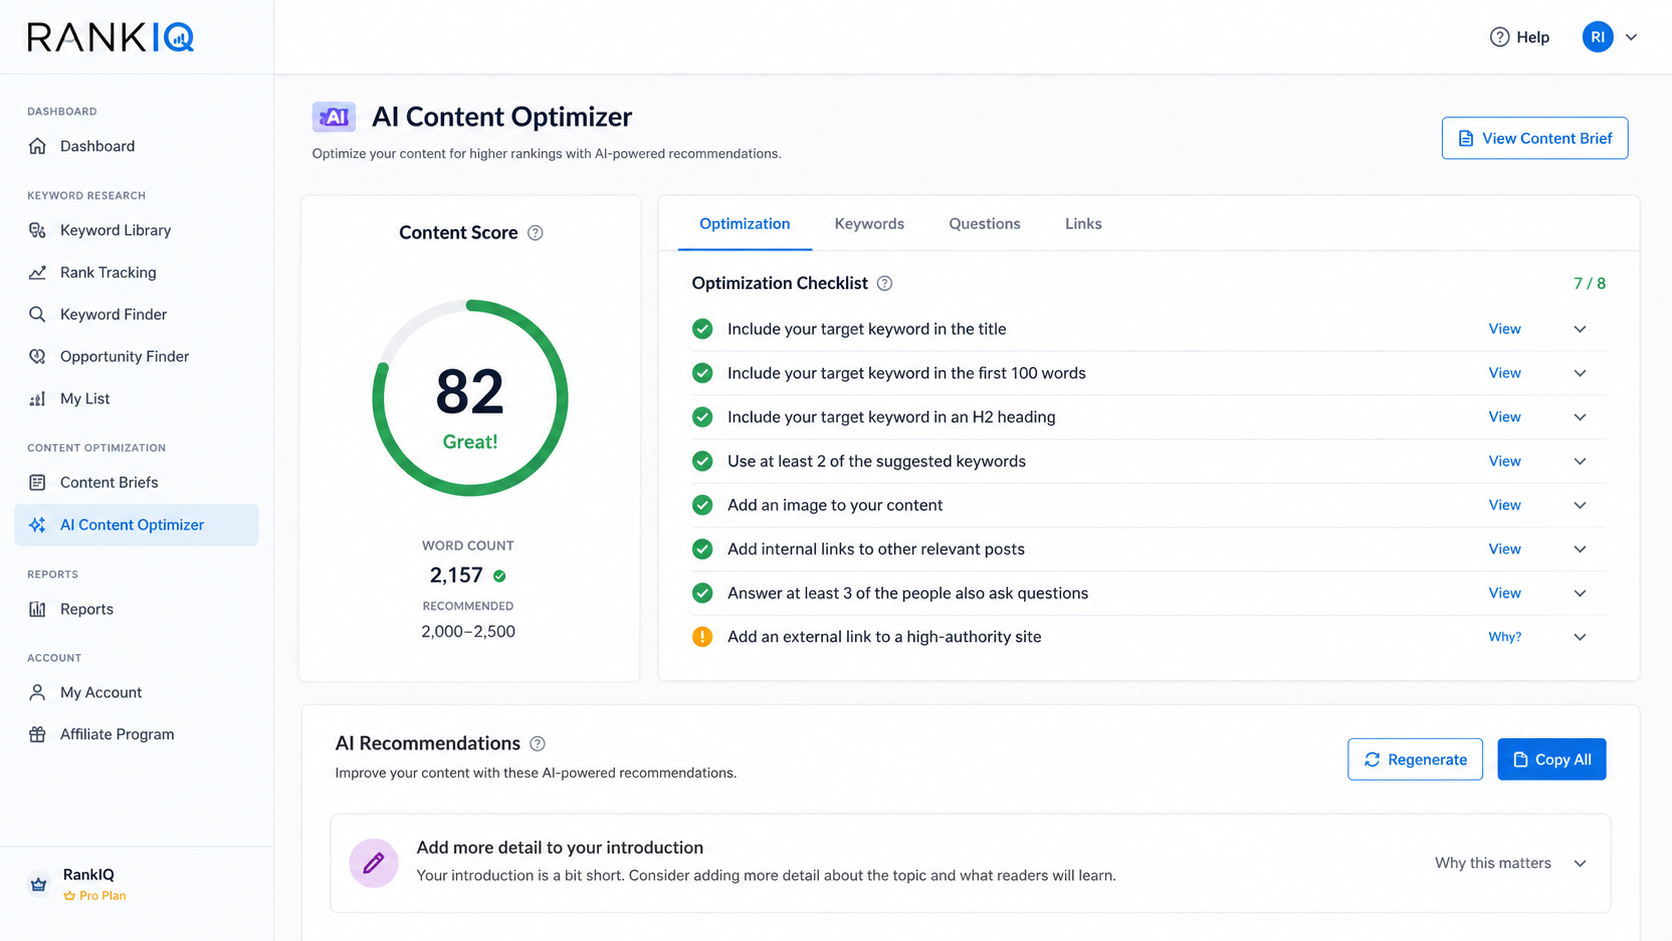Click the AI Recommendations info icon

coord(537,744)
